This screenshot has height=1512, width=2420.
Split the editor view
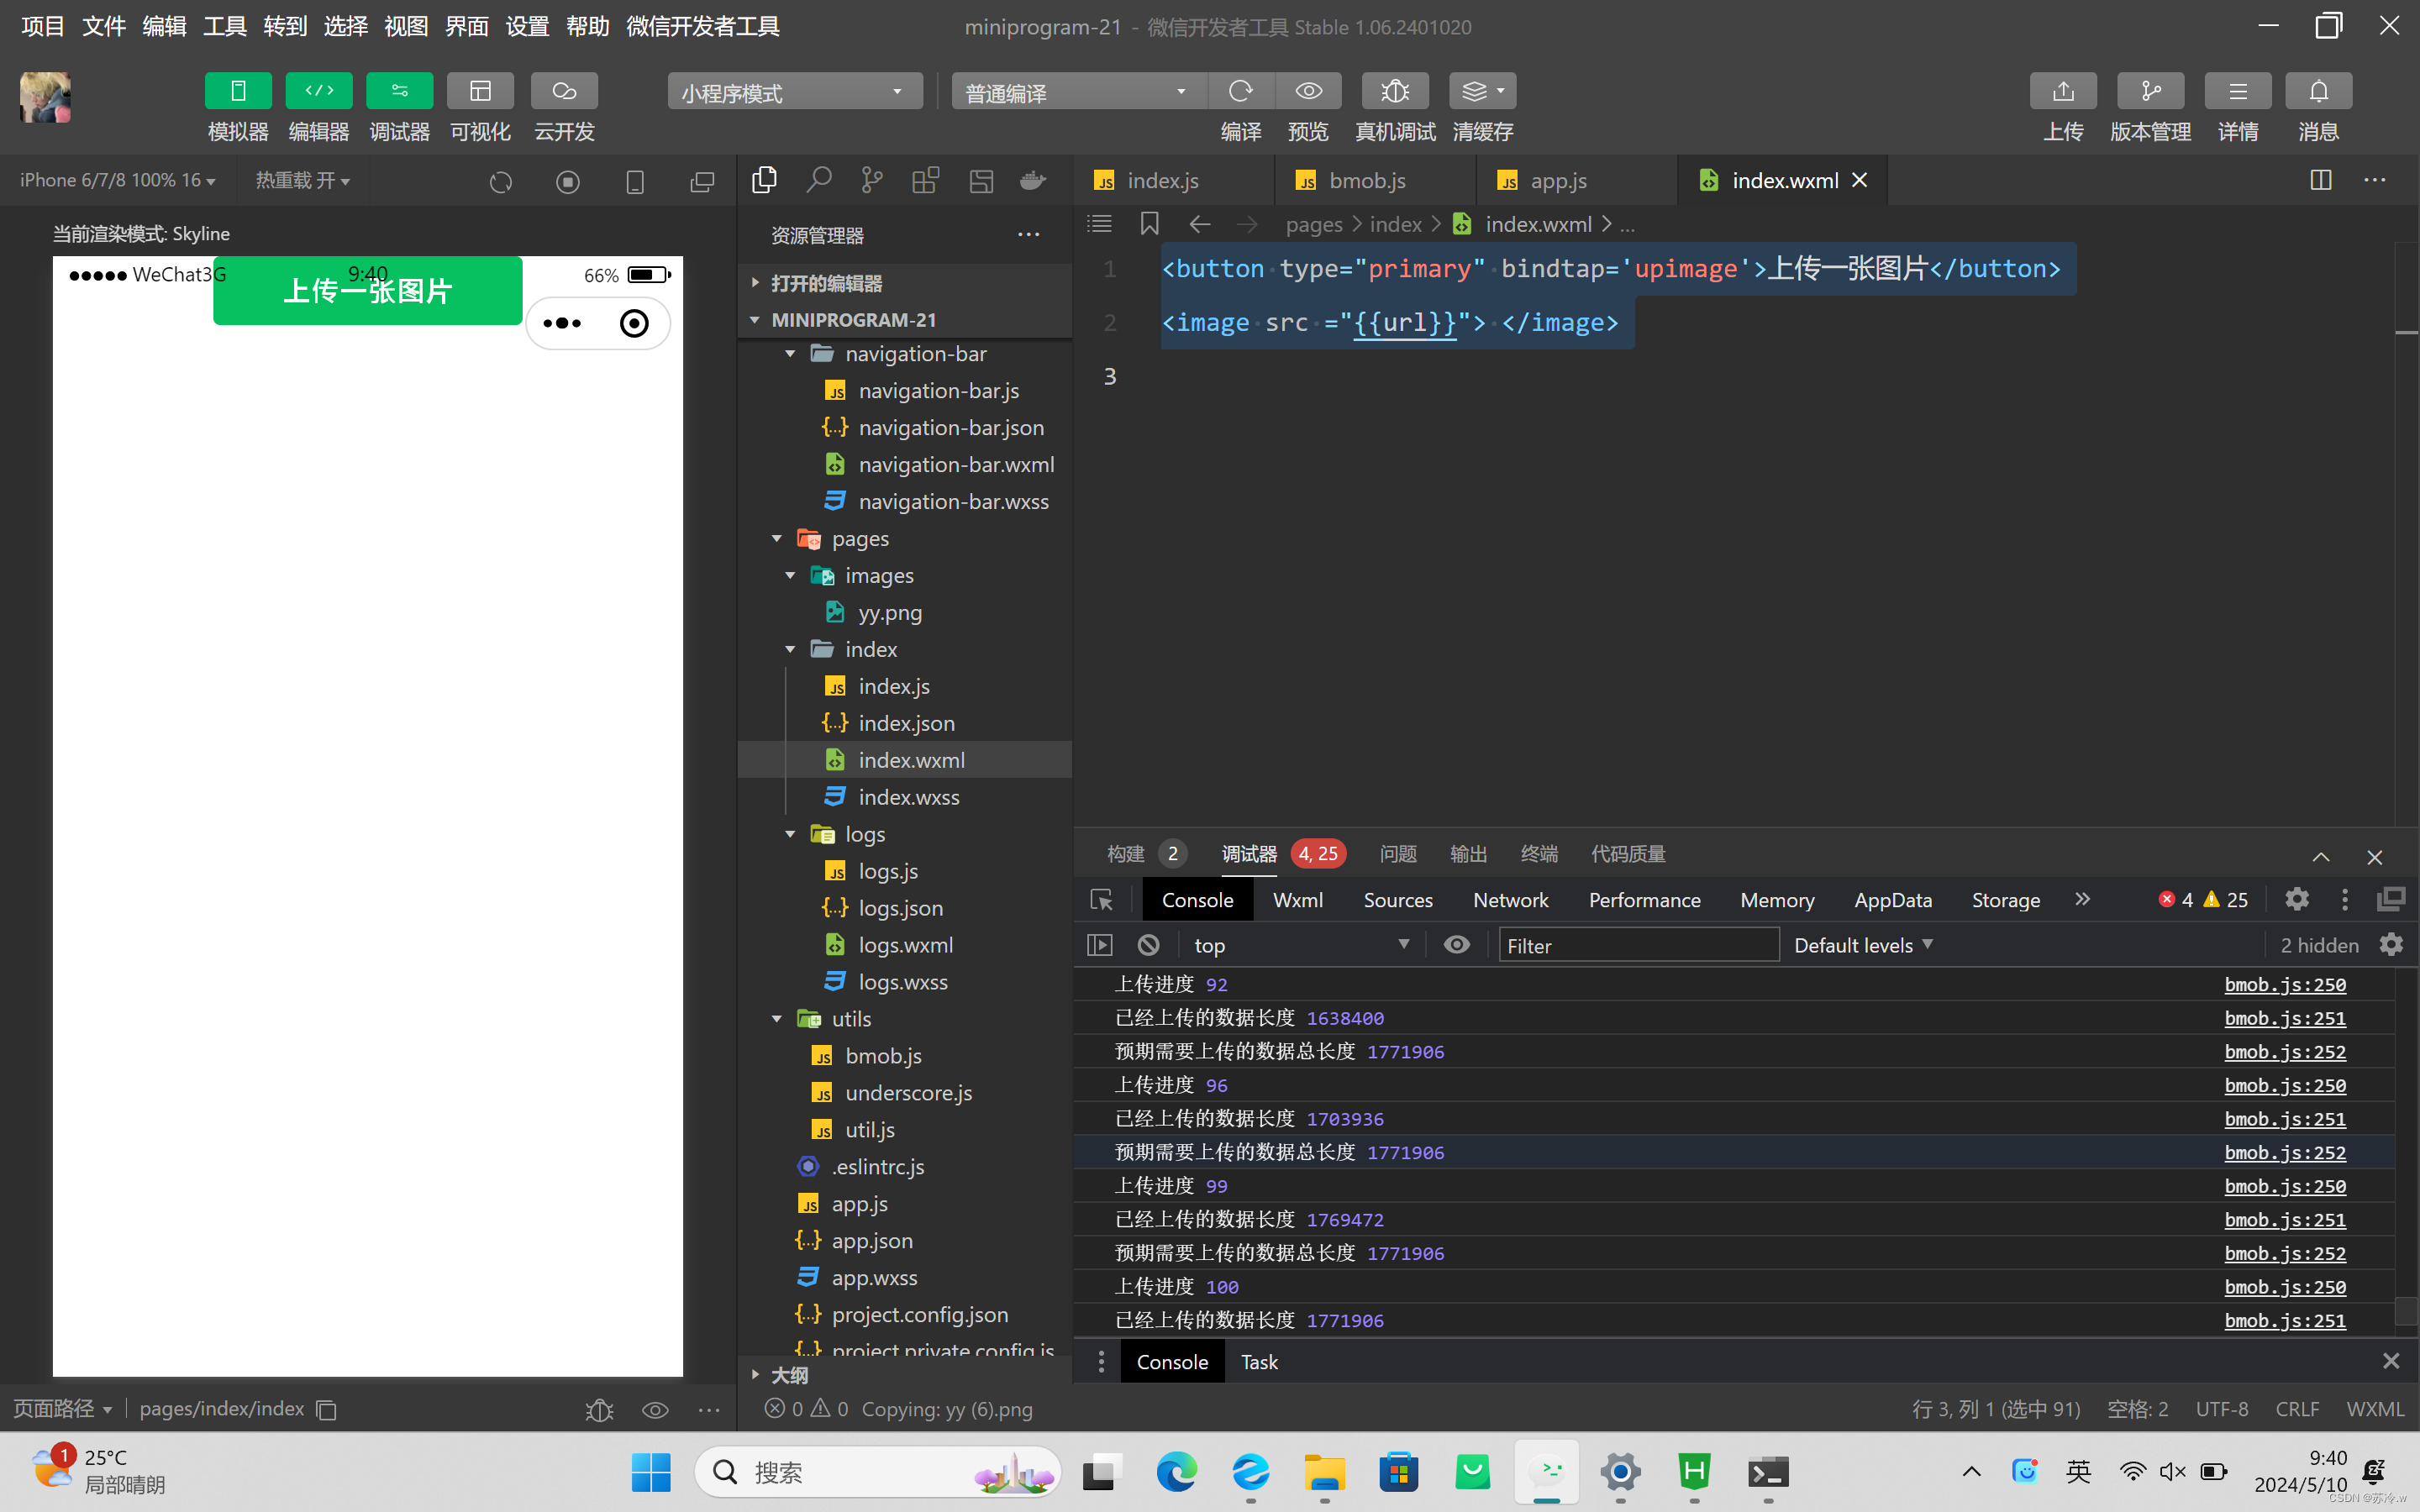tap(2321, 180)
